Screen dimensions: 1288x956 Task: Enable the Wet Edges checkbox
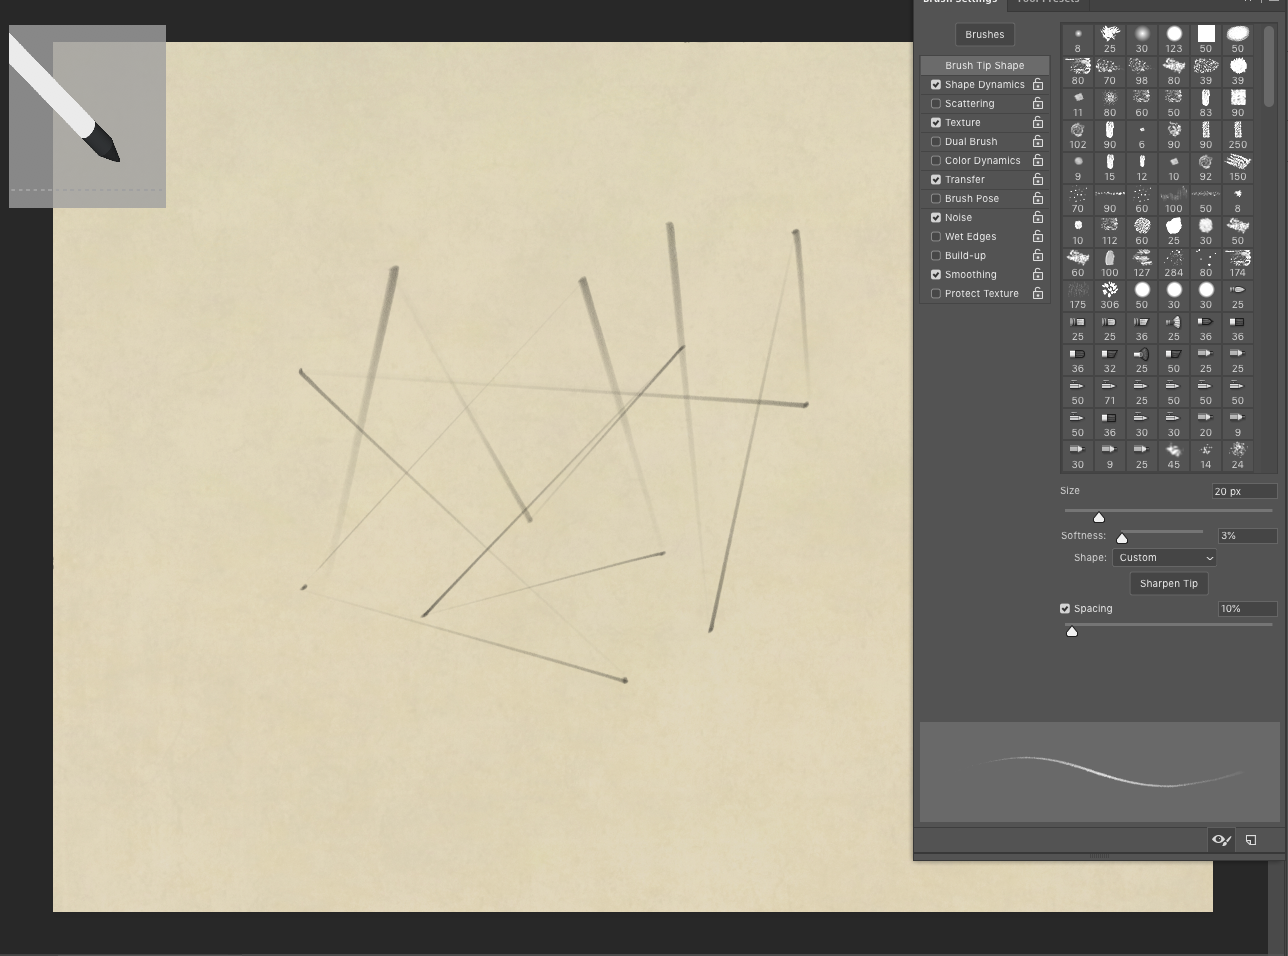tap(936, 237)
